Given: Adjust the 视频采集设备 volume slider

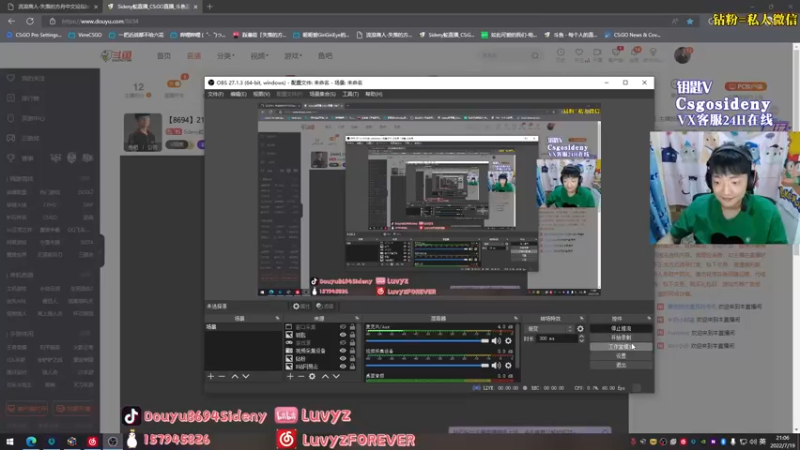Looking at the screenshot, I should [x=428, y=365].
